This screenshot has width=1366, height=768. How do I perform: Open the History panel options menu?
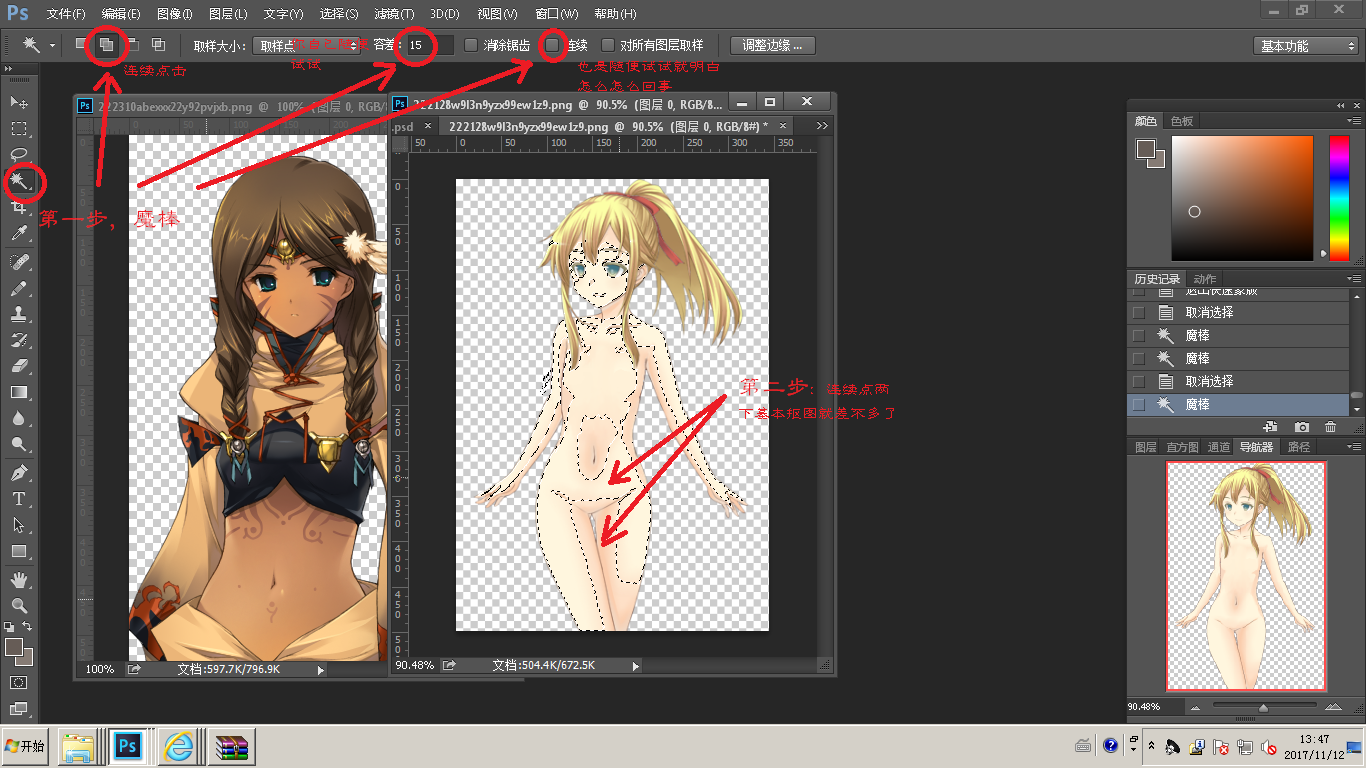1352,279
